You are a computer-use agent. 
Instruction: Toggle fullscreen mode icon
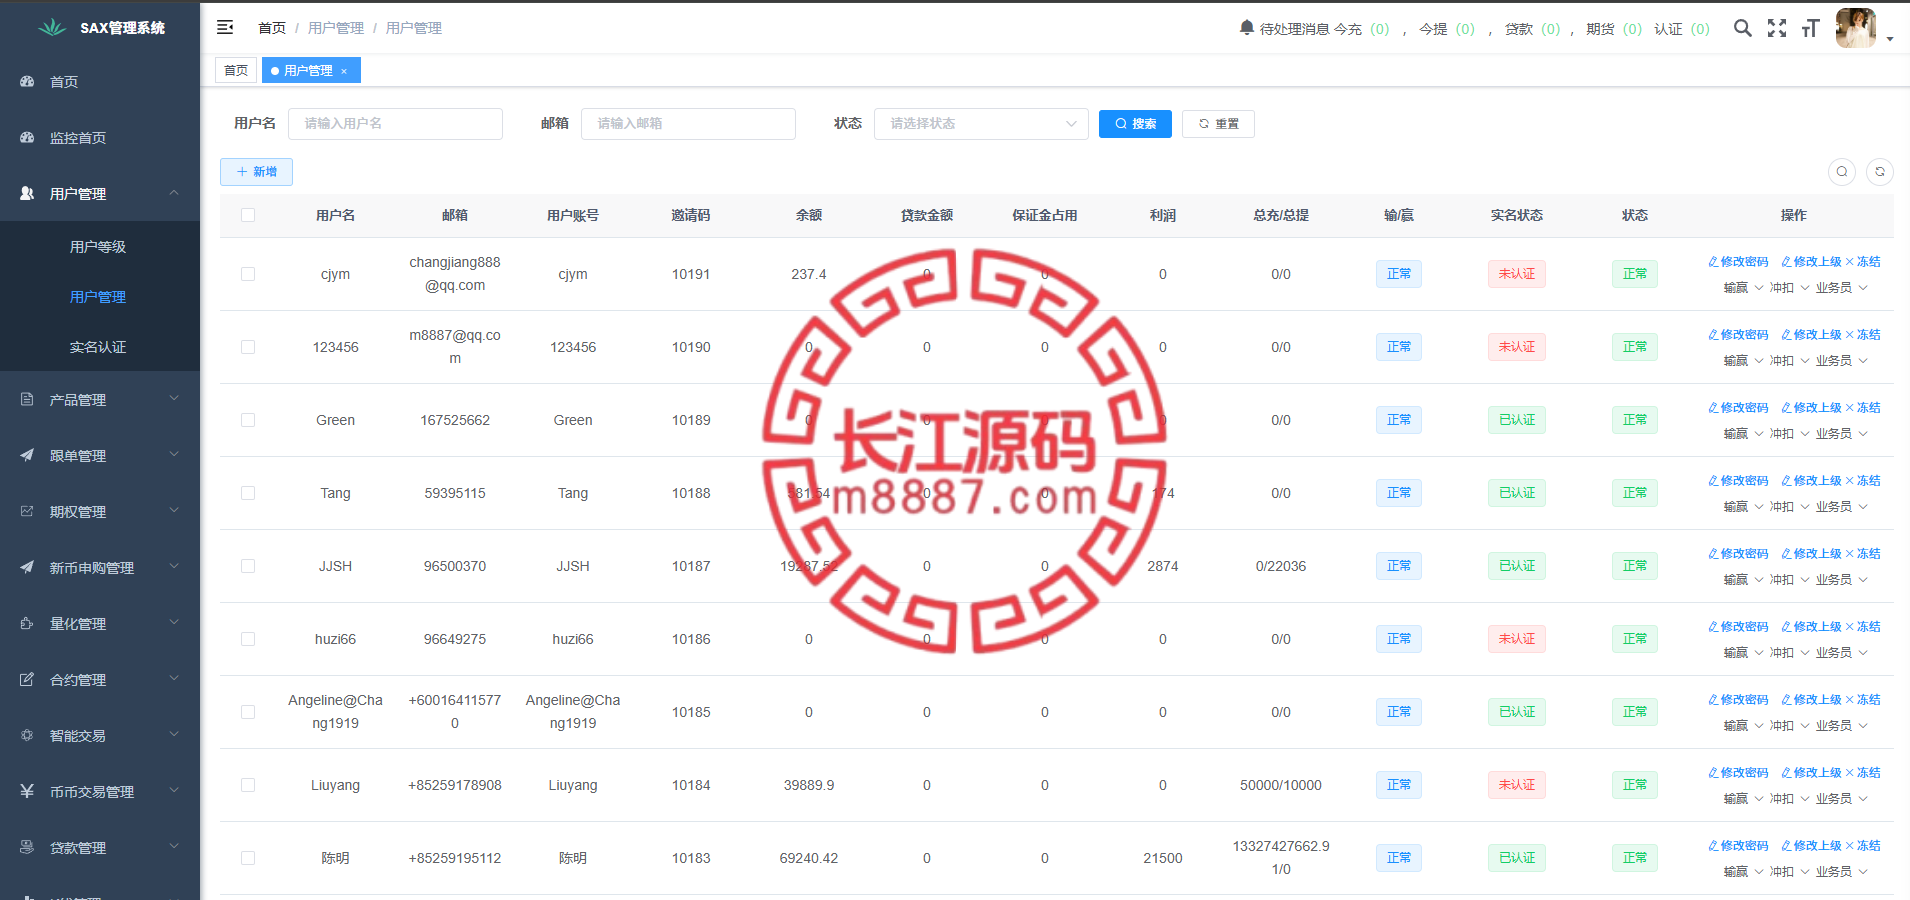point(1777,28)
